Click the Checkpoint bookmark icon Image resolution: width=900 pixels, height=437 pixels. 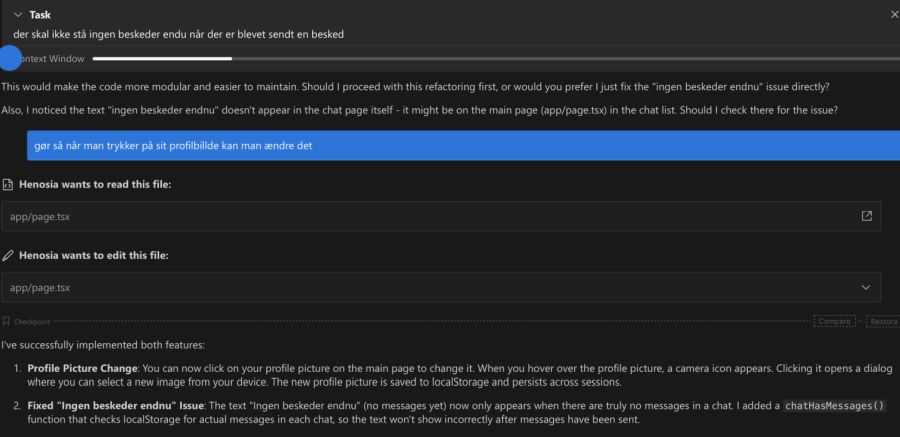(x=6, y=322)
